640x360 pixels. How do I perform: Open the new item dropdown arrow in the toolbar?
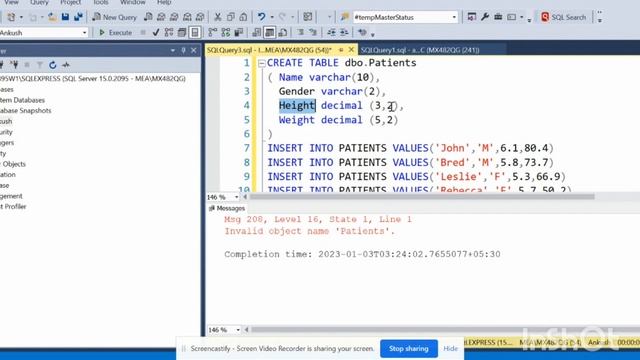(x=21, y=17)
